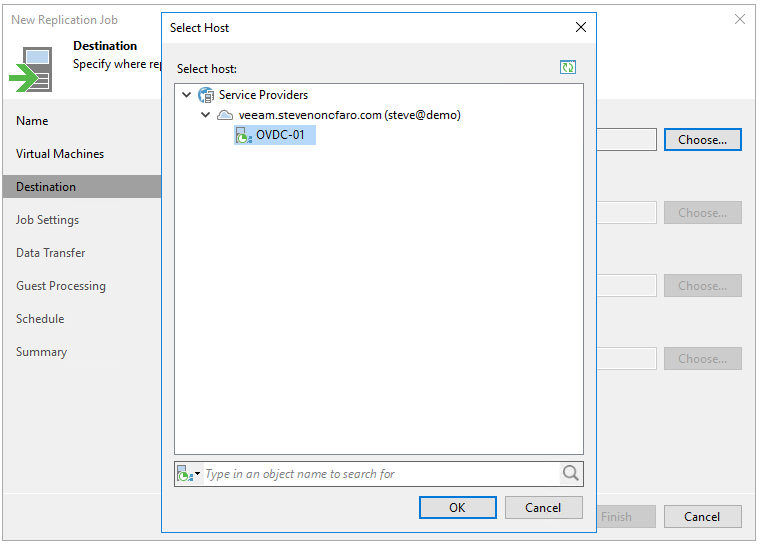Confirm host selection with OK
760x544 pixels.
coord(457,507)
